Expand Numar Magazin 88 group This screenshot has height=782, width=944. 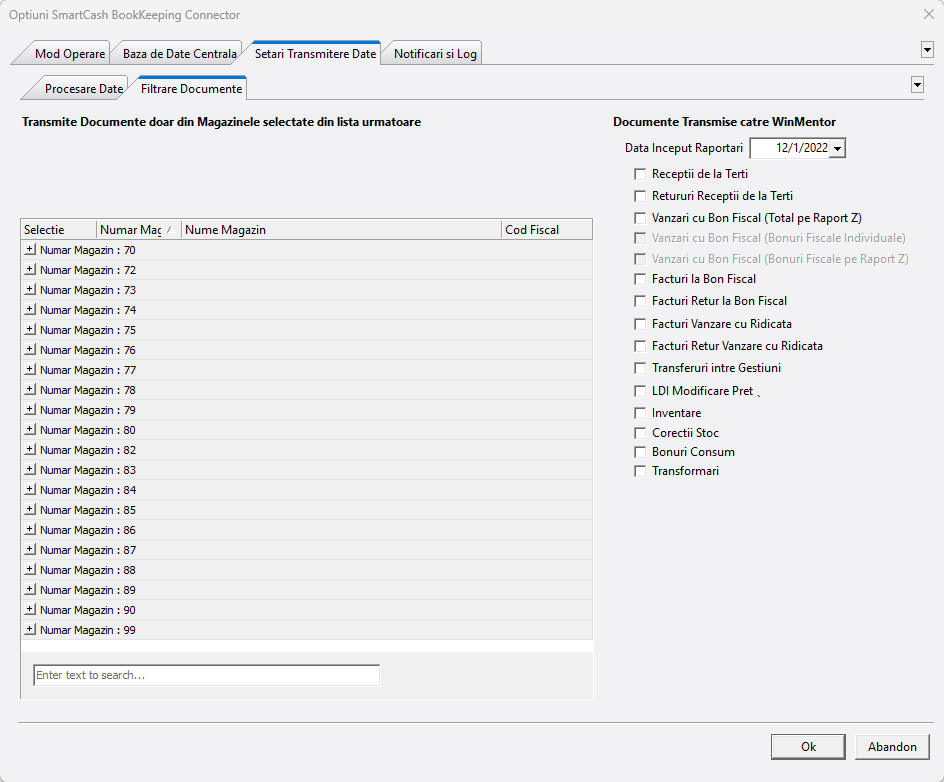coord(30,569)
